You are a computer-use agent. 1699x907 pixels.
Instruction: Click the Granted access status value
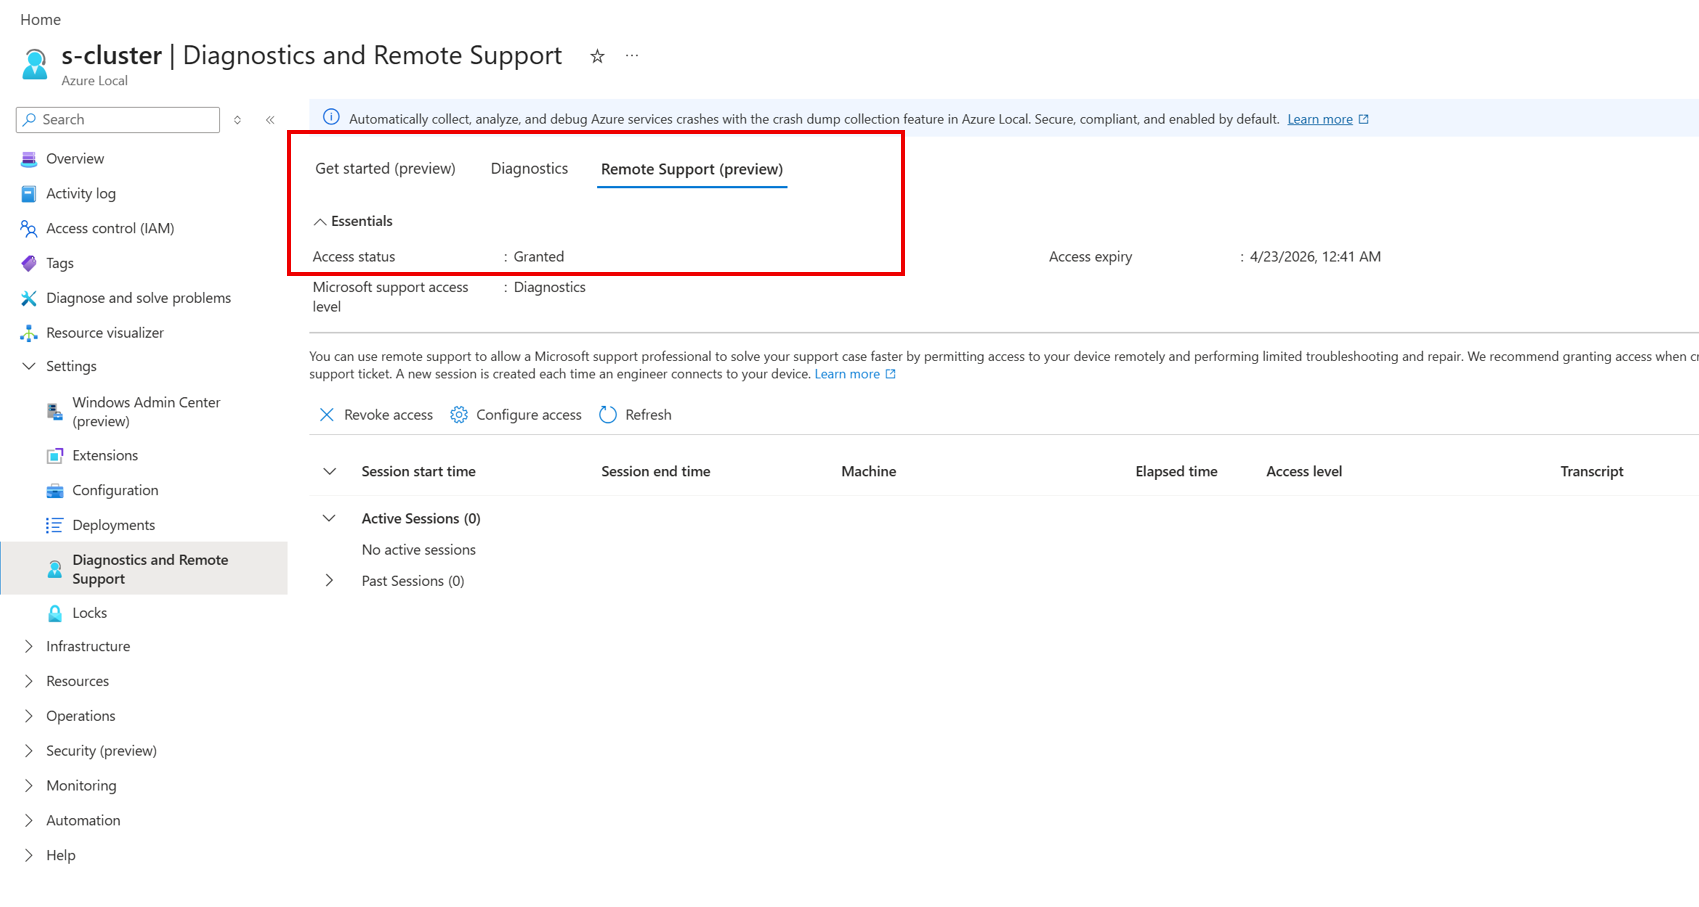tap(539, 257)
